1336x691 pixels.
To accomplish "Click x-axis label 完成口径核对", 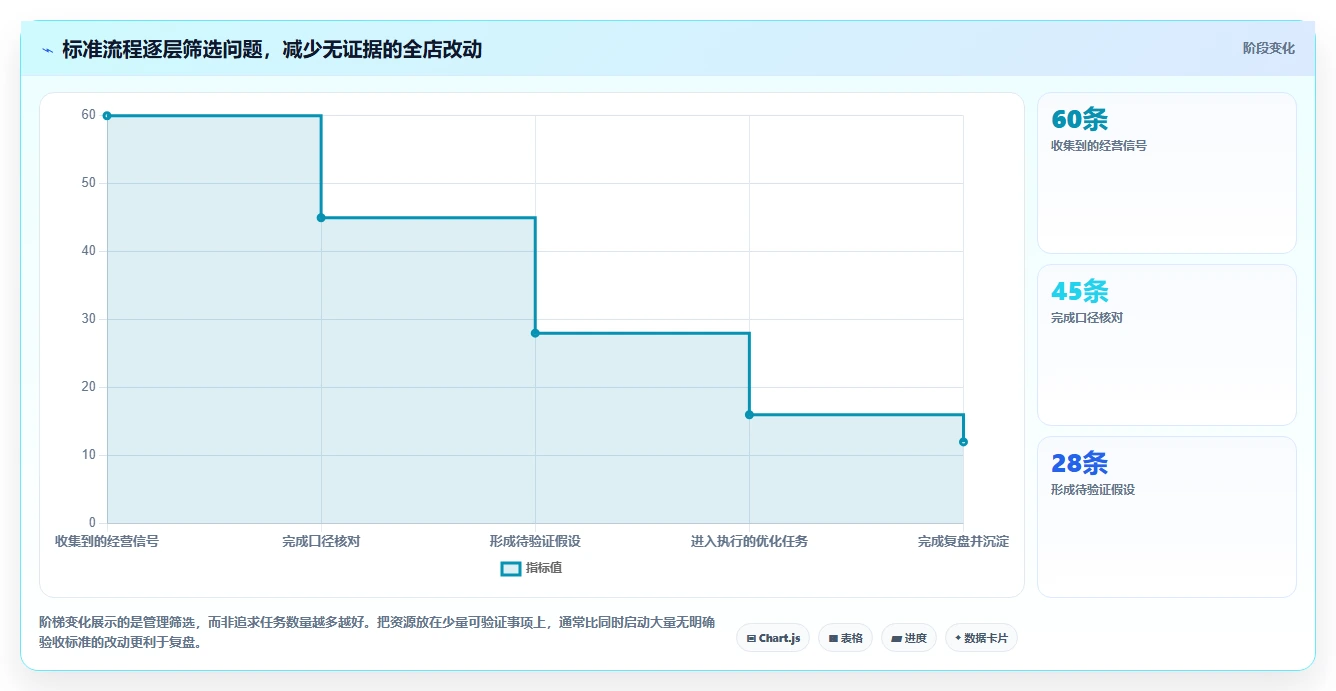I will pyautogui.click(x=321, y=541).
